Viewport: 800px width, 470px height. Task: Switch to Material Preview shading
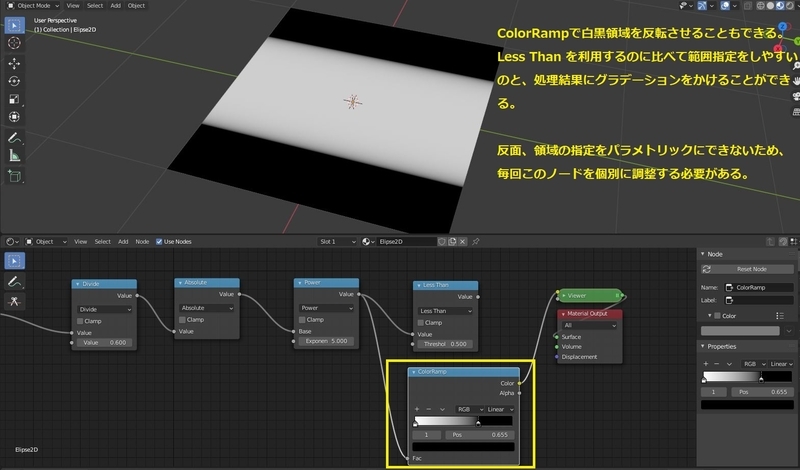point(780,6)
